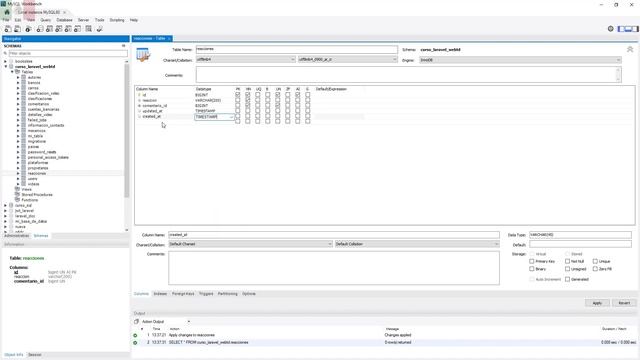Open the File menu
Screen dimensions: 640x360
6,20
